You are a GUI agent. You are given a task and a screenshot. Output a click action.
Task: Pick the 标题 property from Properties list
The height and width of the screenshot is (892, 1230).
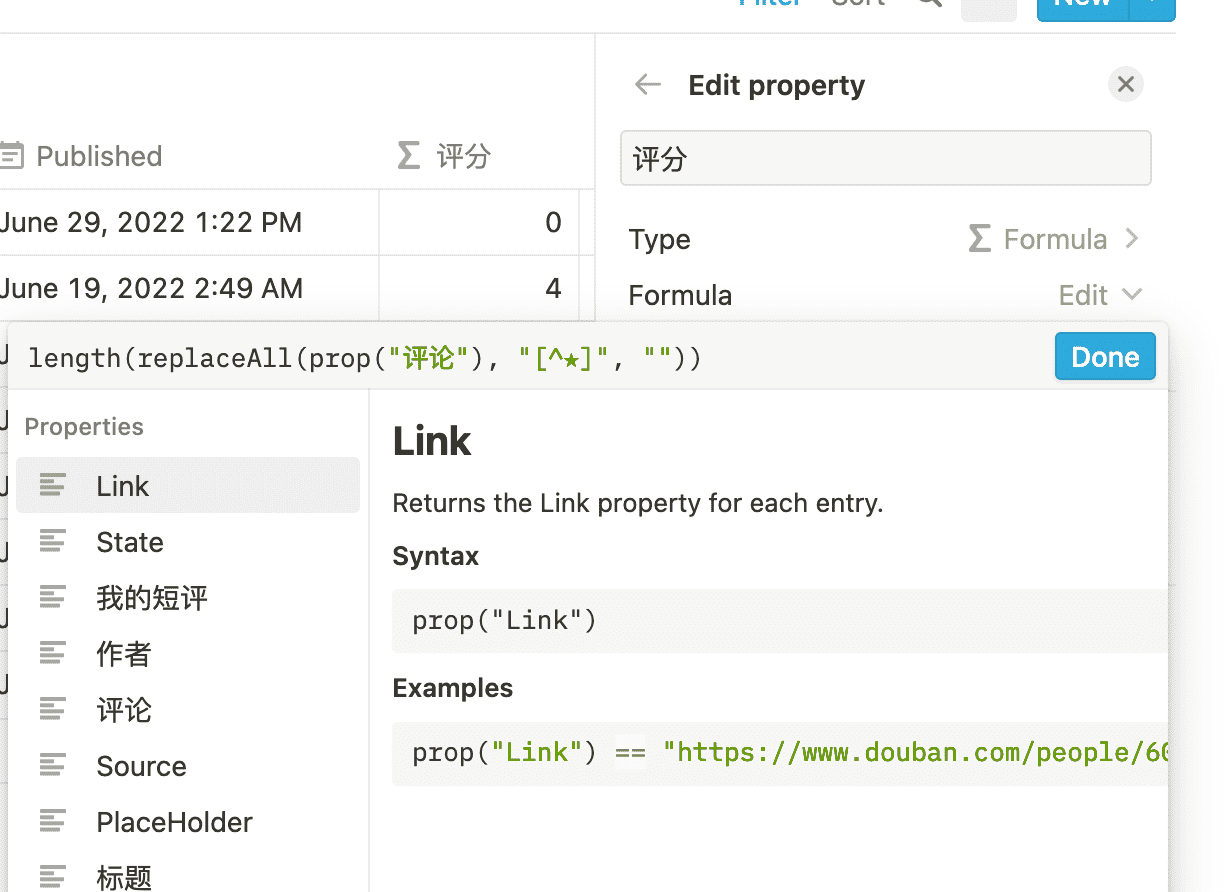[124, 877]
